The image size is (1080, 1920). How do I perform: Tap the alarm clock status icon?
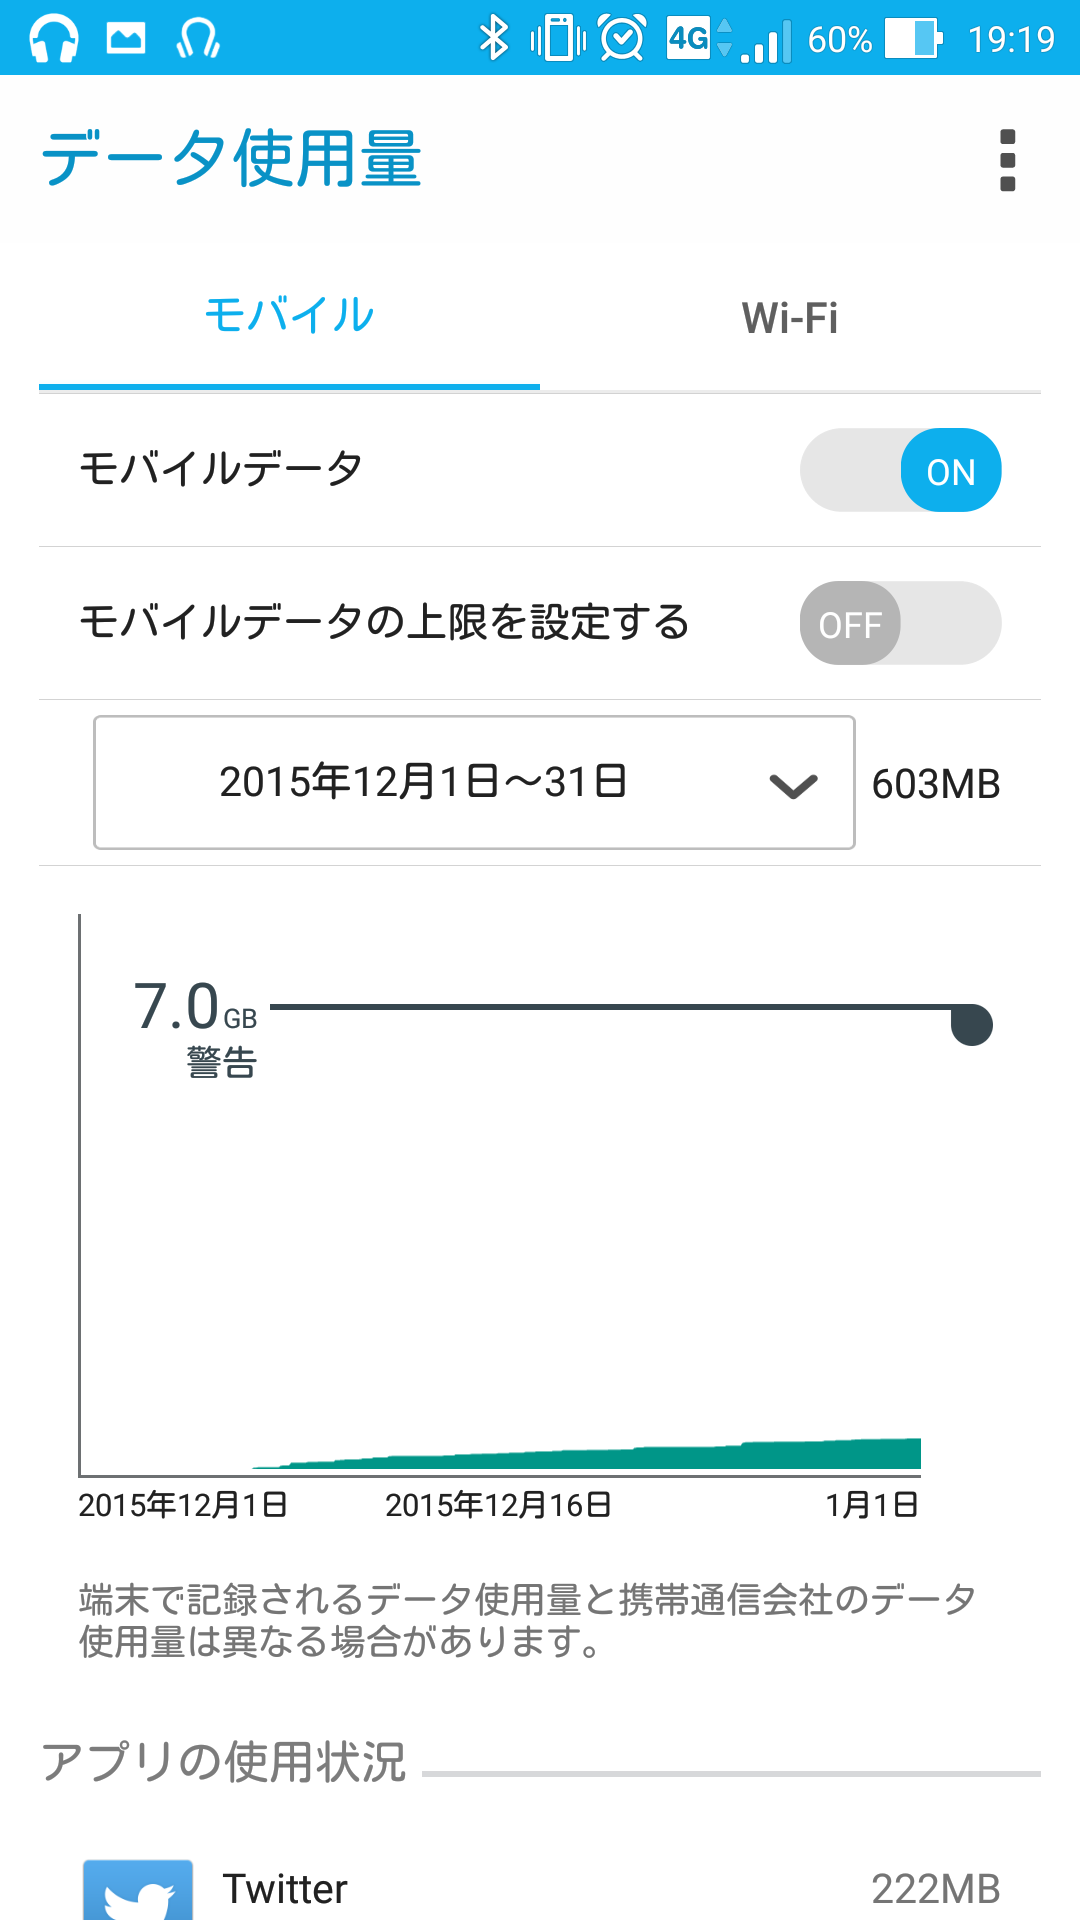622,39
